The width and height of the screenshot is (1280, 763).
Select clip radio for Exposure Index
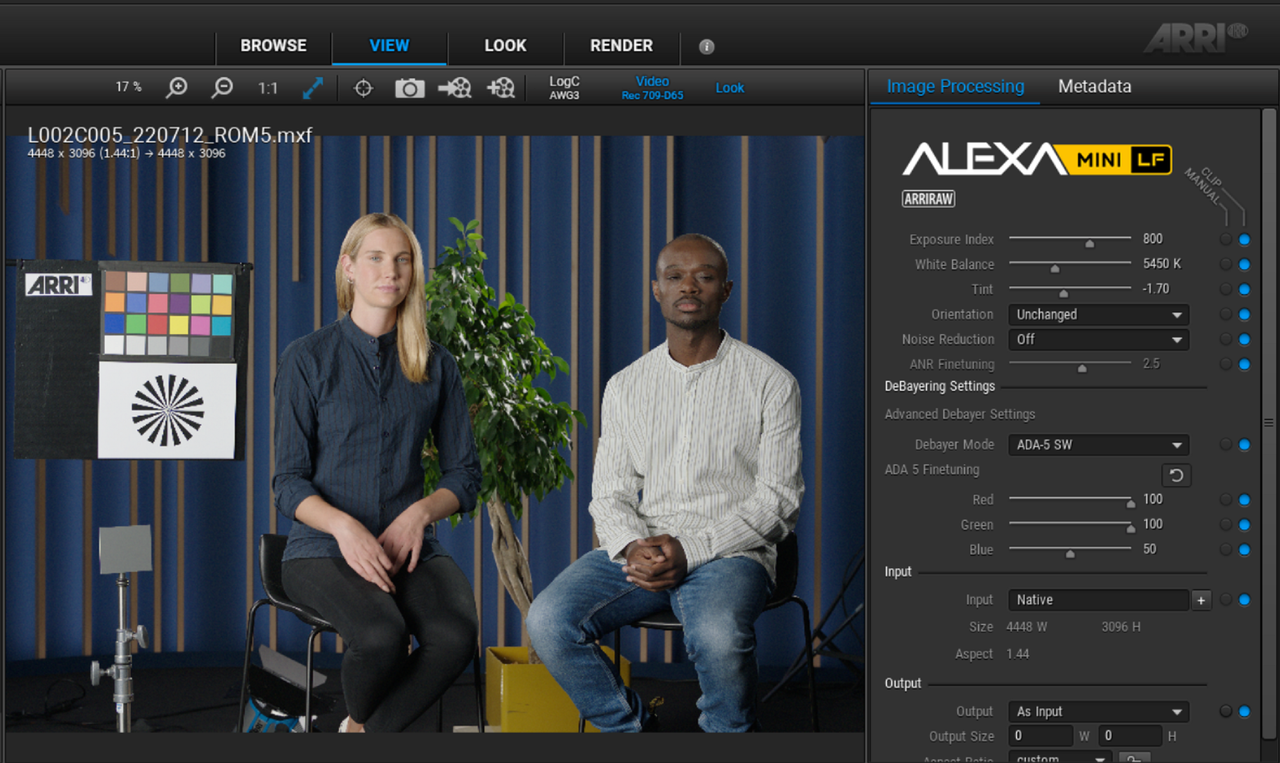(x=1225, y=240)
